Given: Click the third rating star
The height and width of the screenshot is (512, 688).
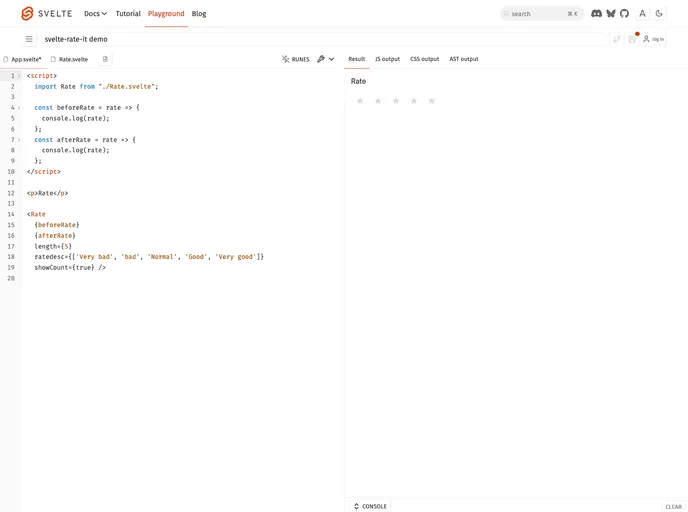Looking at the screenshot, I should click(396, 101).
